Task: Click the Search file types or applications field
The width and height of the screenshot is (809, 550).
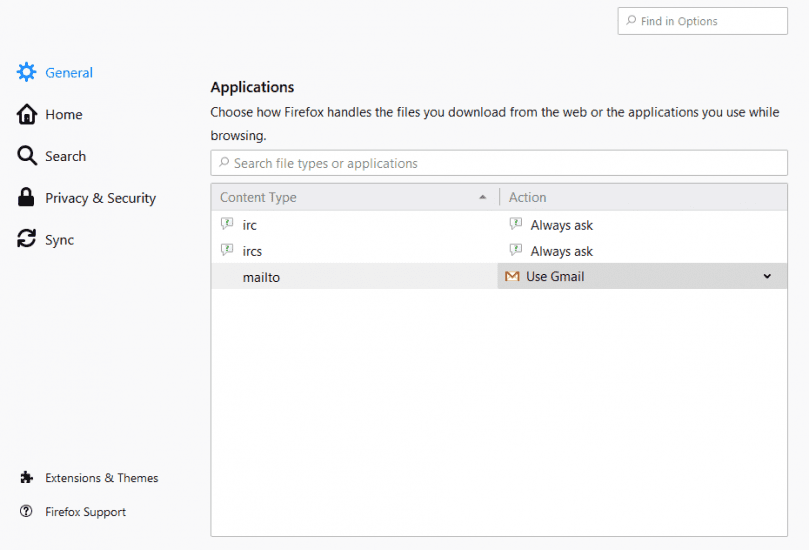Action: [500, 163]
